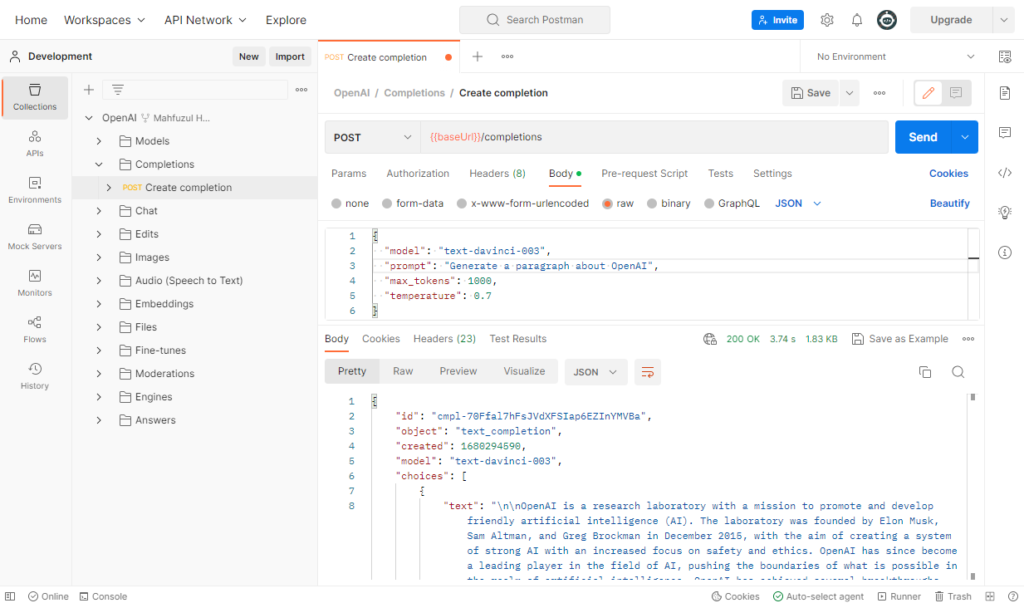Open the Flows sidebar section
Image resolution: width=1024 pixels, height=603 pixels.
coord(34,328)
